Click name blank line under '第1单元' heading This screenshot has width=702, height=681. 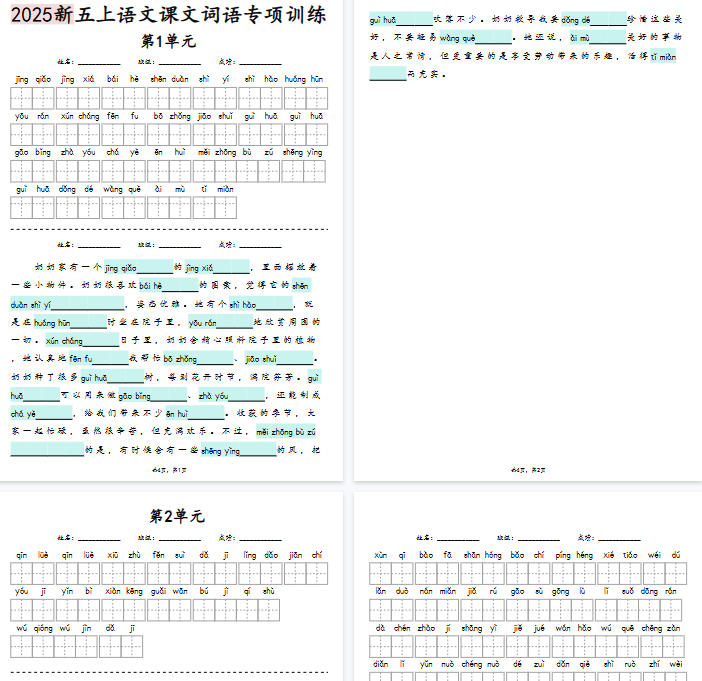[99, 62]
